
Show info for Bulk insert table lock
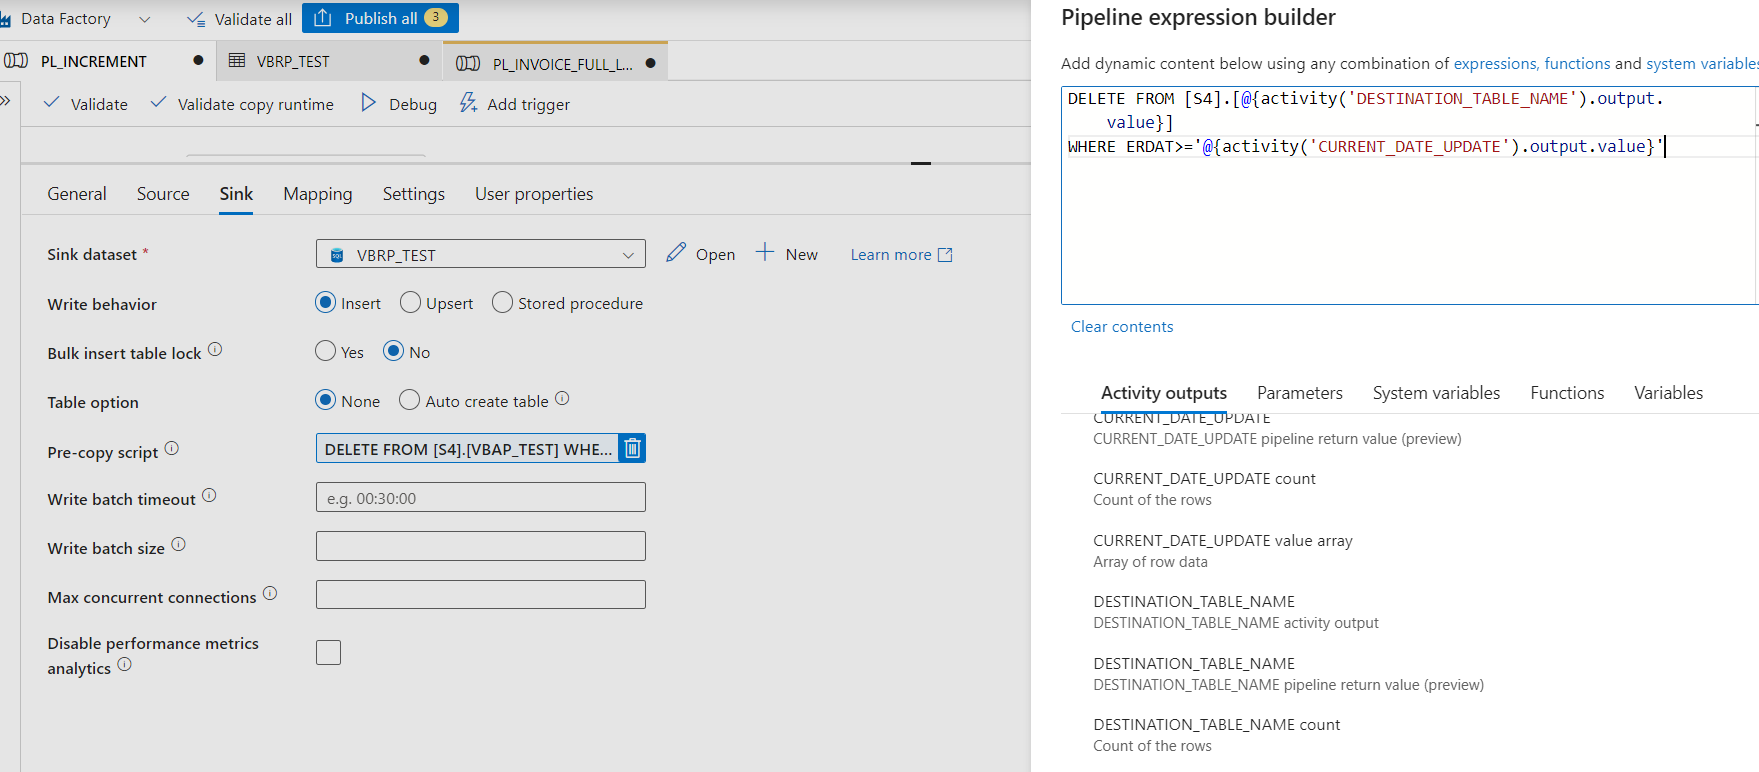pyautogui.click(x=215, y=350)
